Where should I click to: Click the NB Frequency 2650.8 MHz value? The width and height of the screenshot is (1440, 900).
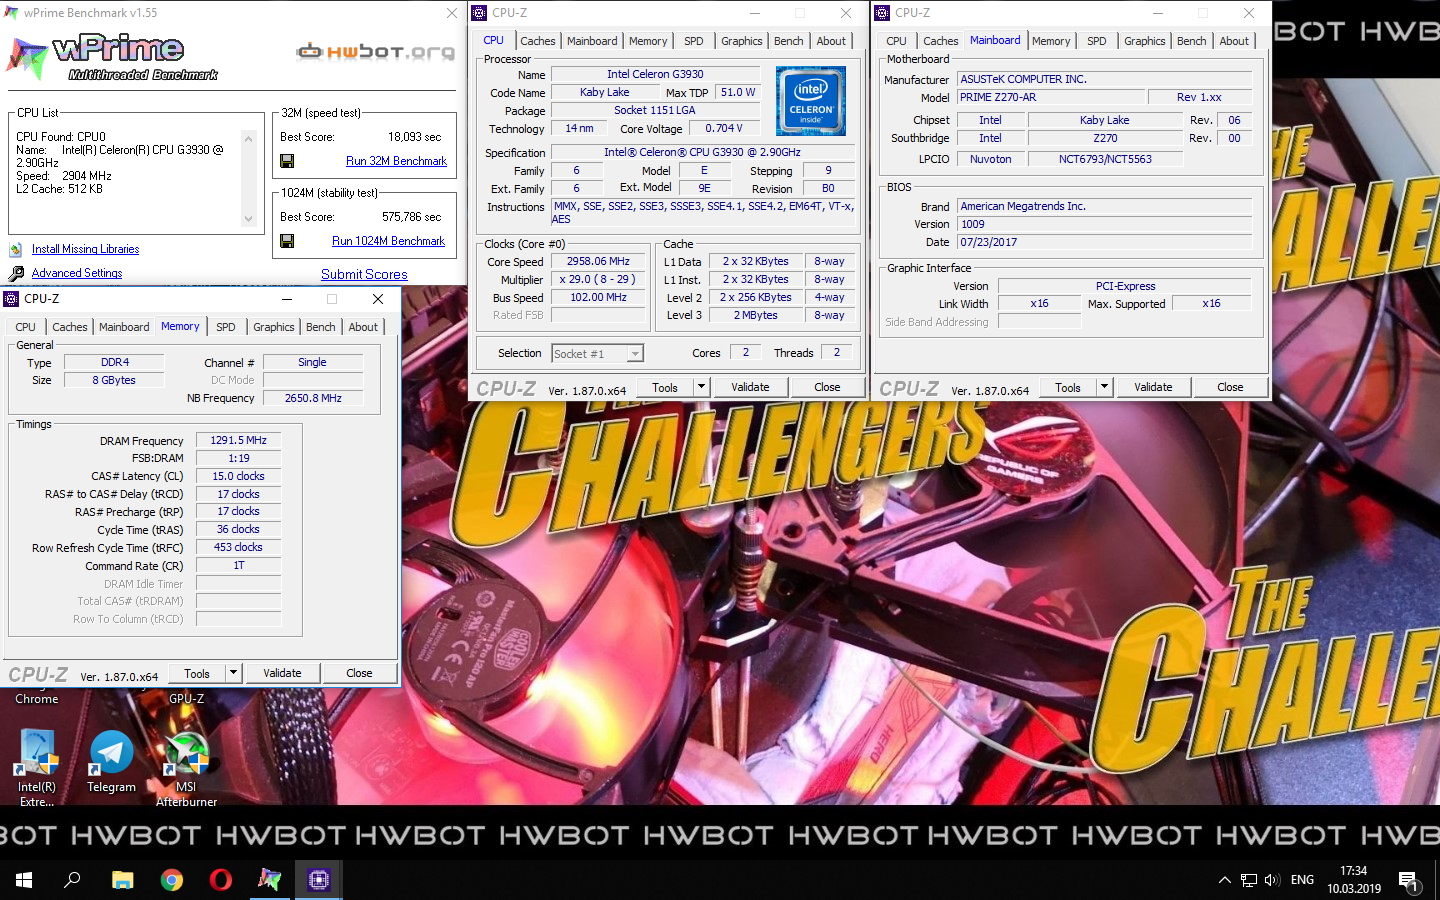tap(313, 398)
